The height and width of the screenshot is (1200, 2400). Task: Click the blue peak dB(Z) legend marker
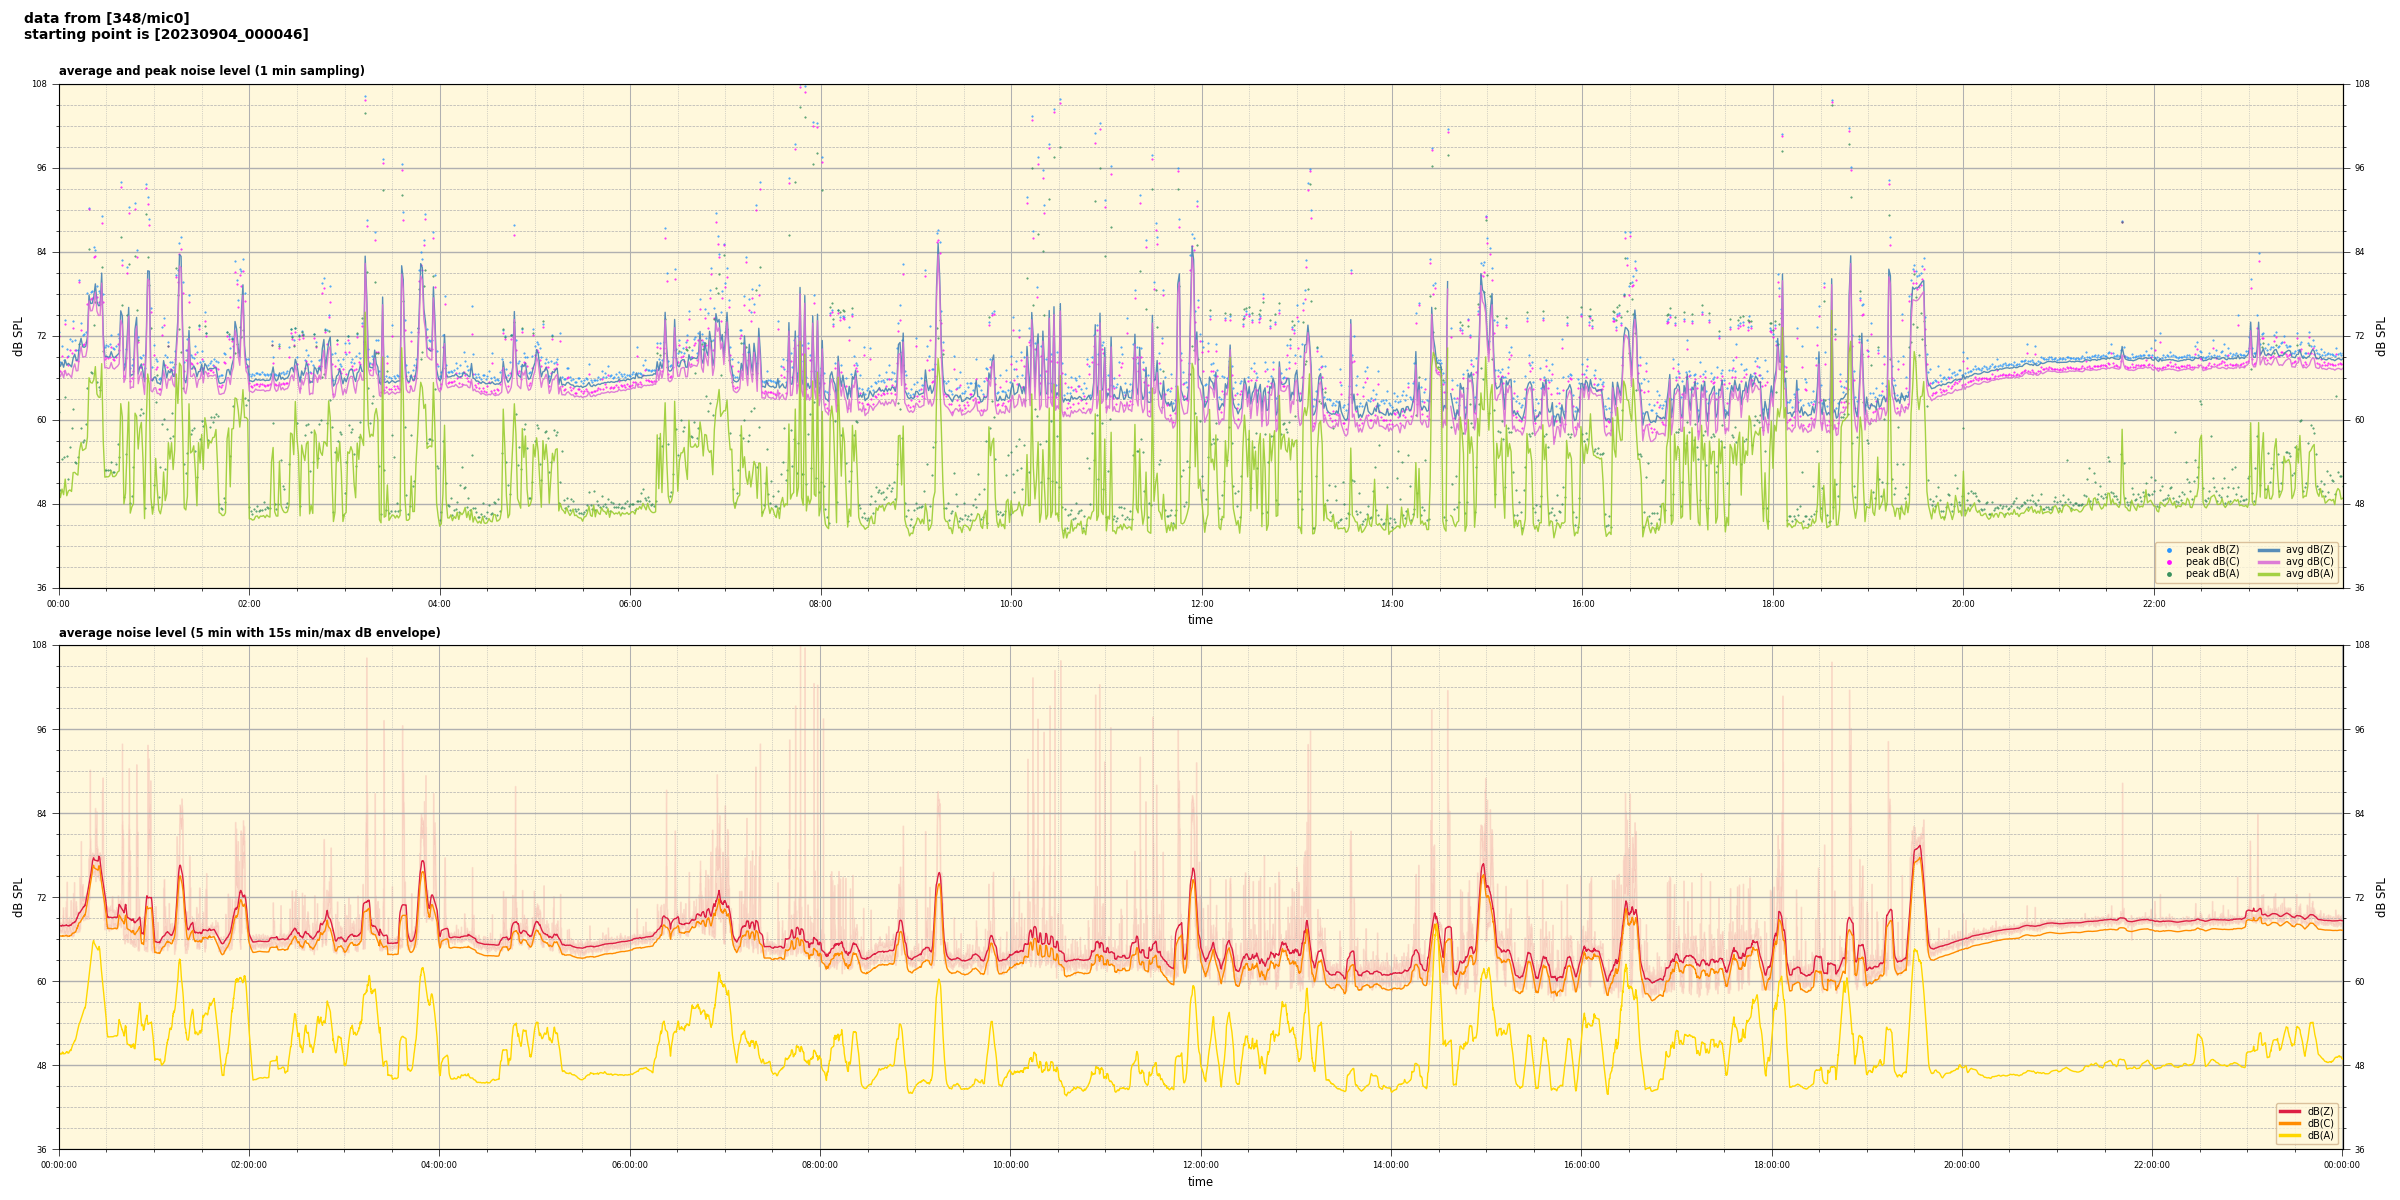tap(2169, 550)
